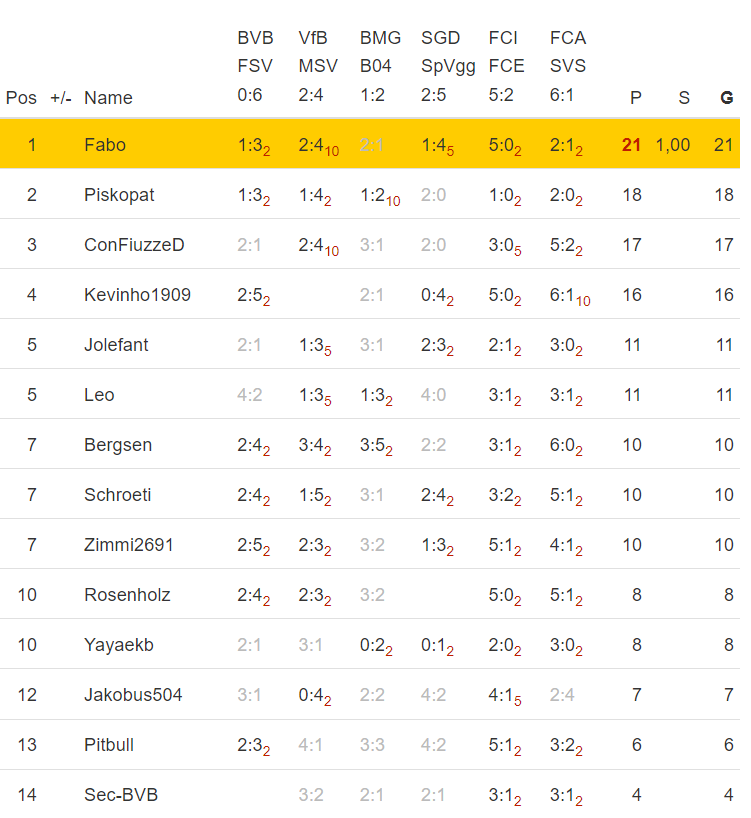The width and height of the screenshot is (751, 818).
Task: Select the Jolefant row name
Action: click(x=116, y=345)
